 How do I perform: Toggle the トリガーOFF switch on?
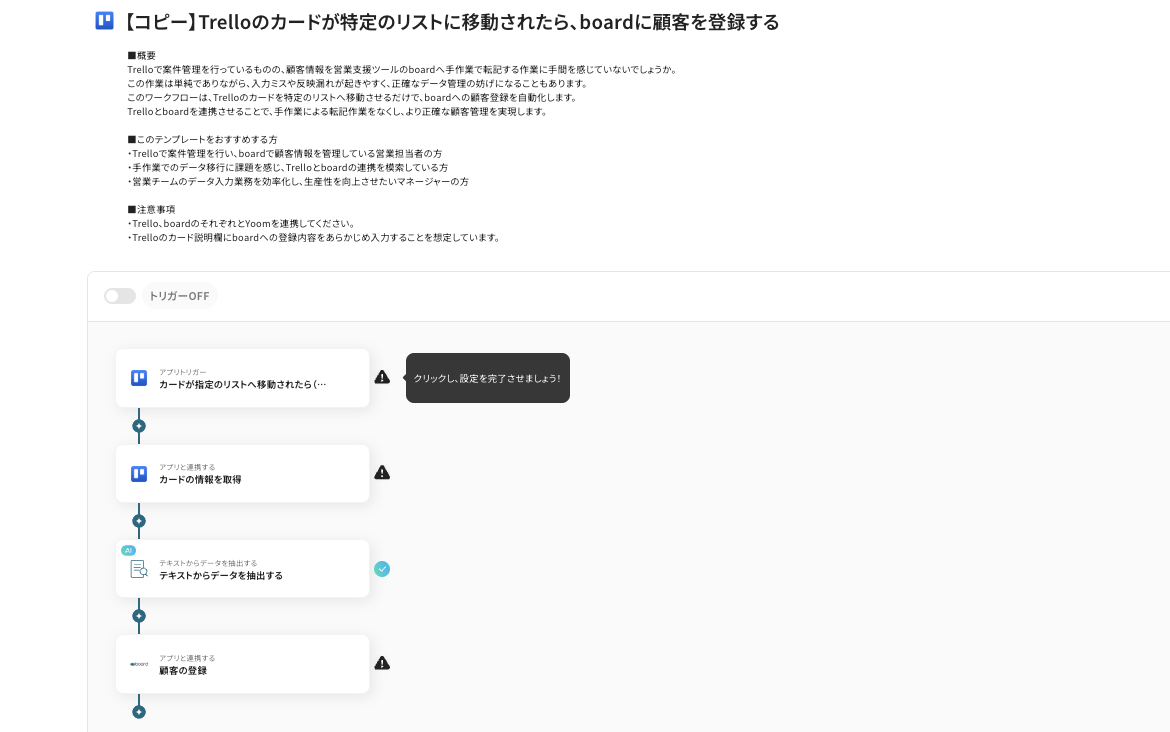pyautogui.click(x=119, y=296)
